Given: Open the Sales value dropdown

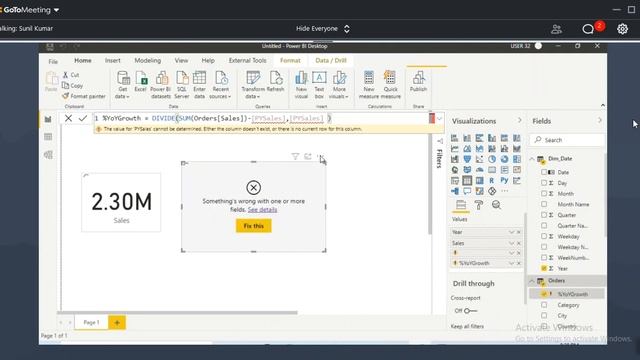Looking at the screenshot, I should pos(511,243).
